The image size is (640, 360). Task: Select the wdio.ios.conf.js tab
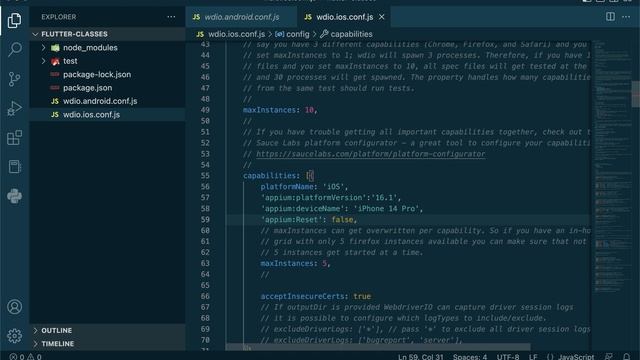(344, 17)
